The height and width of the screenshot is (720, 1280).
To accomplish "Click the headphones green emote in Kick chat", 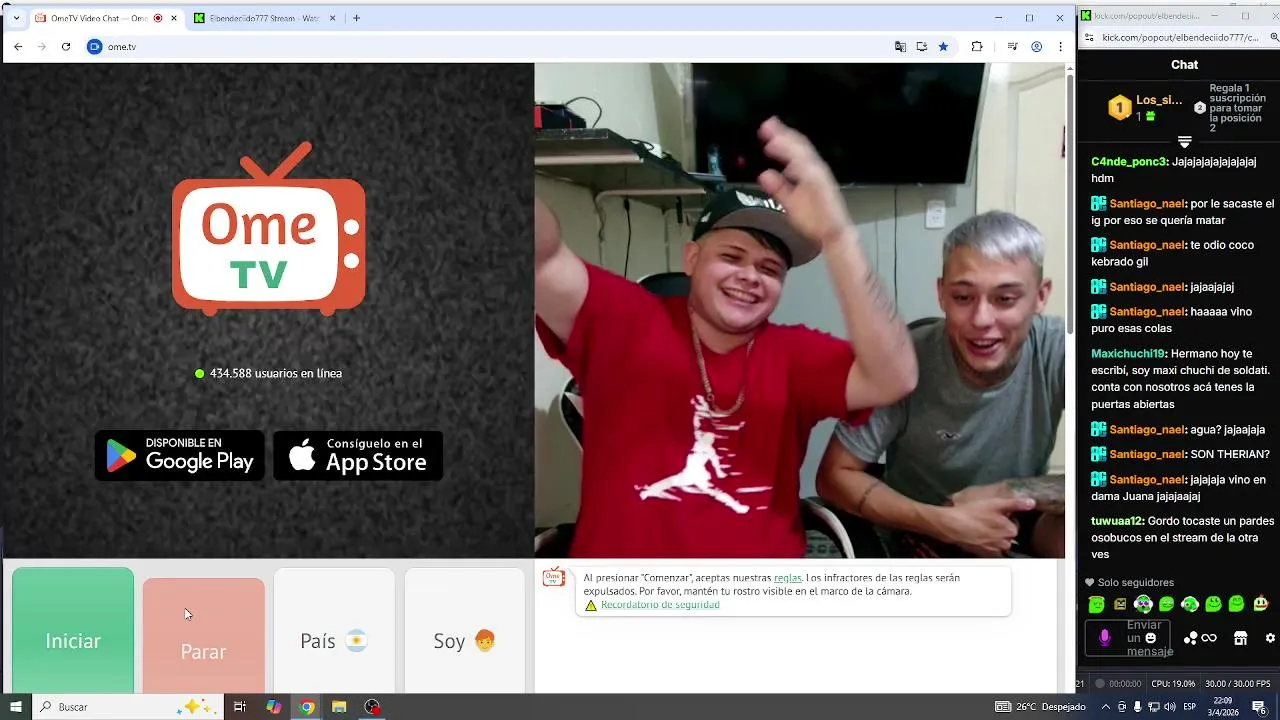I will pyautogui.click(x=1190, y=604).
